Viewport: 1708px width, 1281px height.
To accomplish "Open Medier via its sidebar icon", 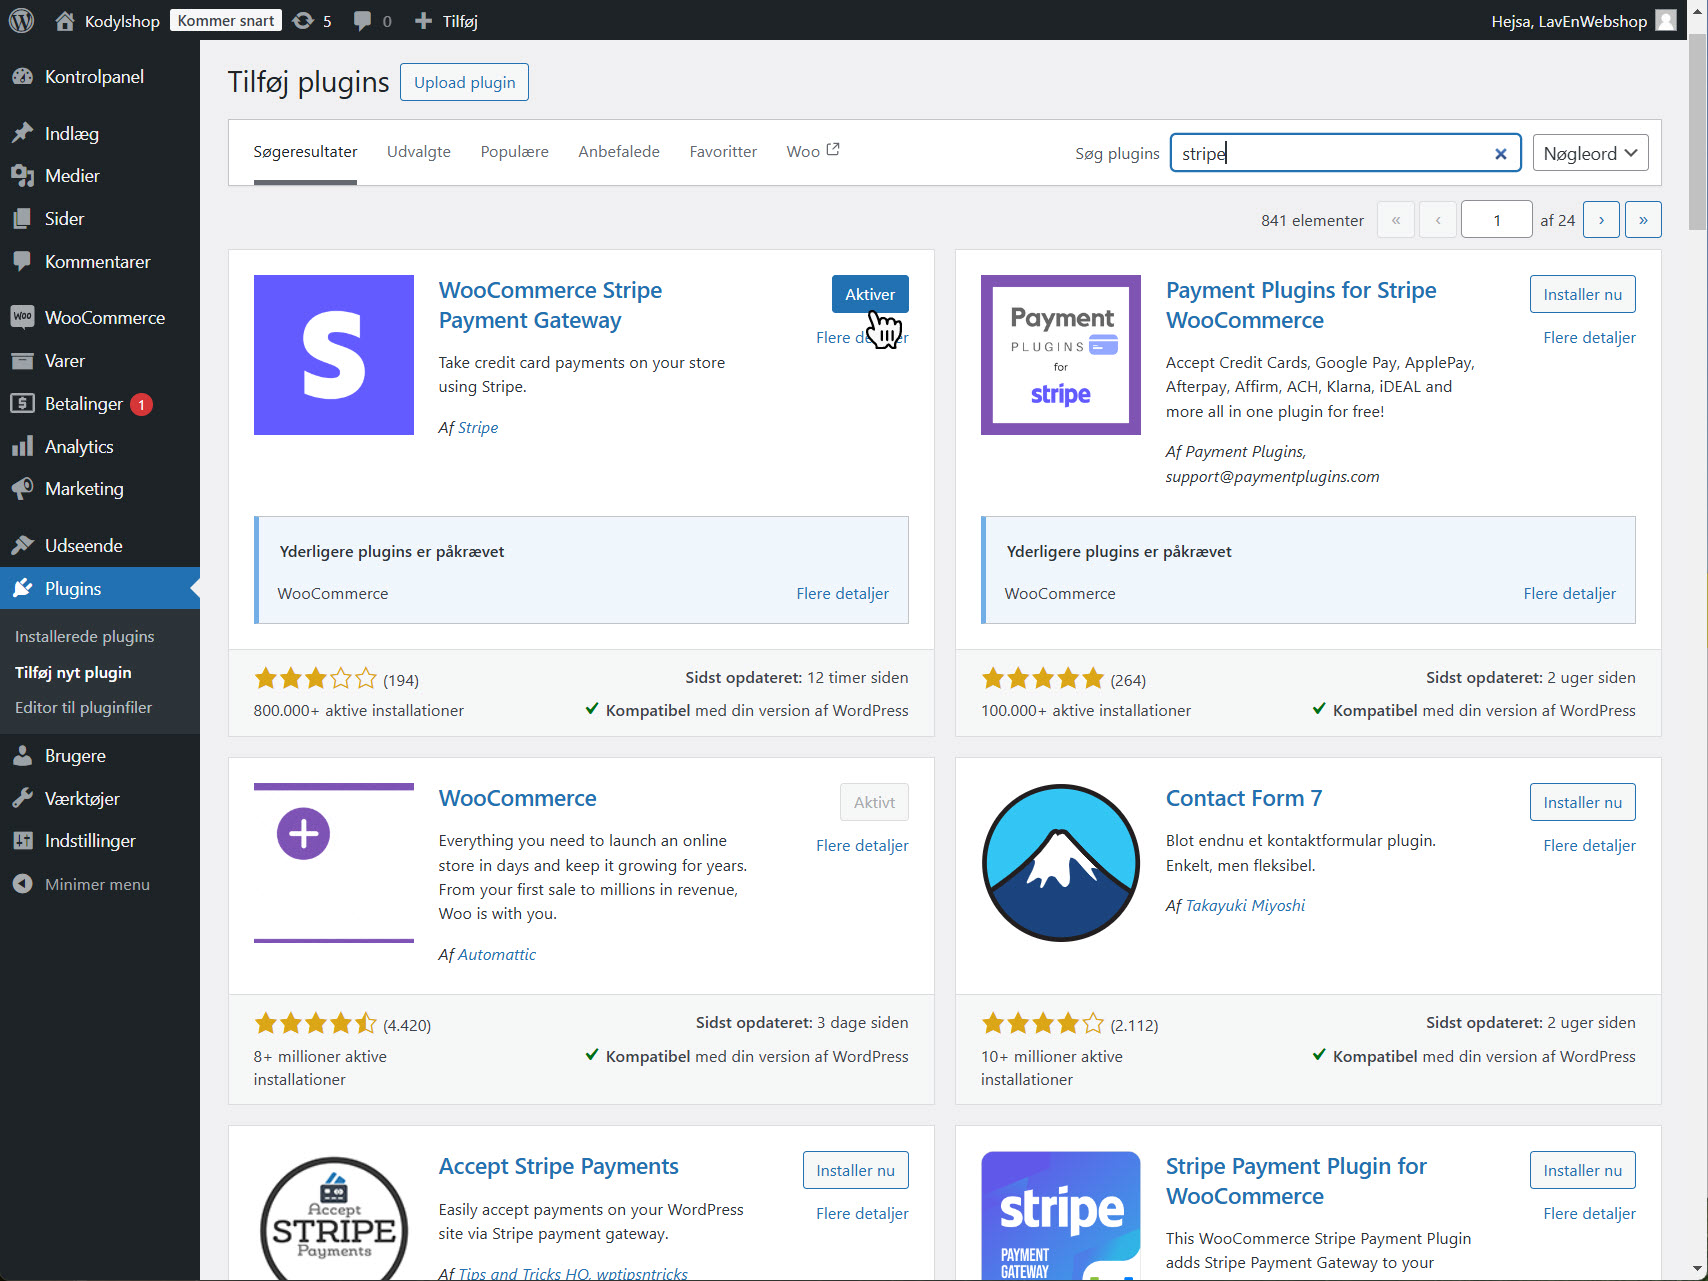I will [x=22, y=175].
